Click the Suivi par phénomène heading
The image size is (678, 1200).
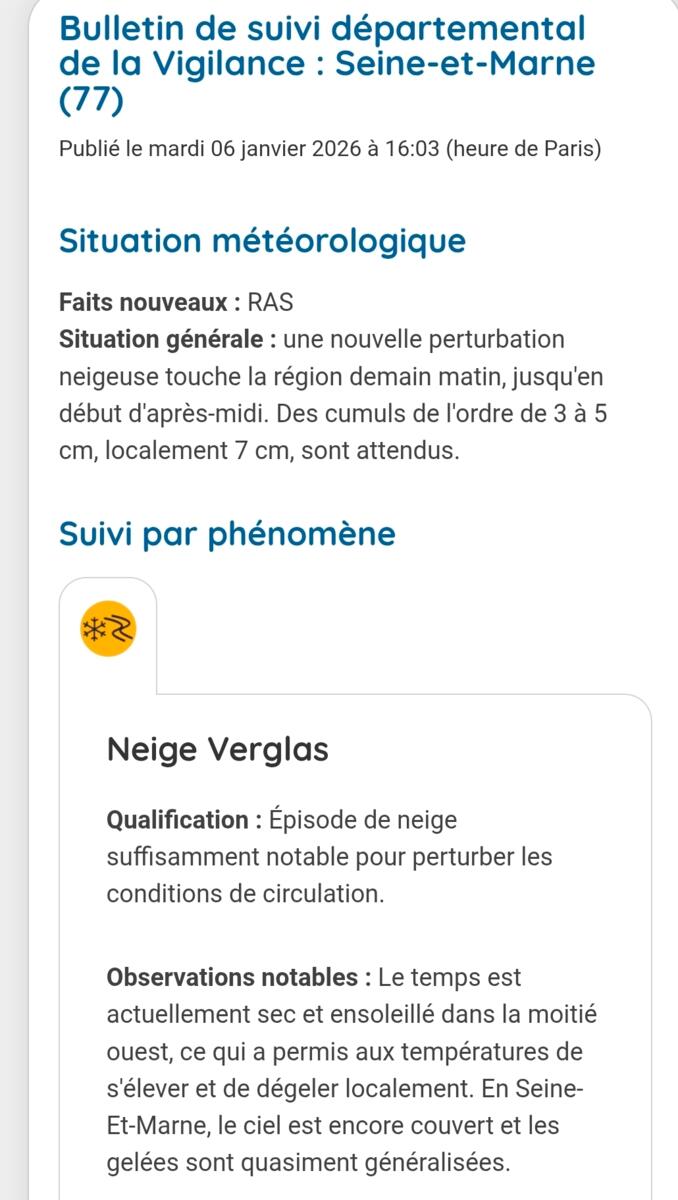tap(227, 533)
